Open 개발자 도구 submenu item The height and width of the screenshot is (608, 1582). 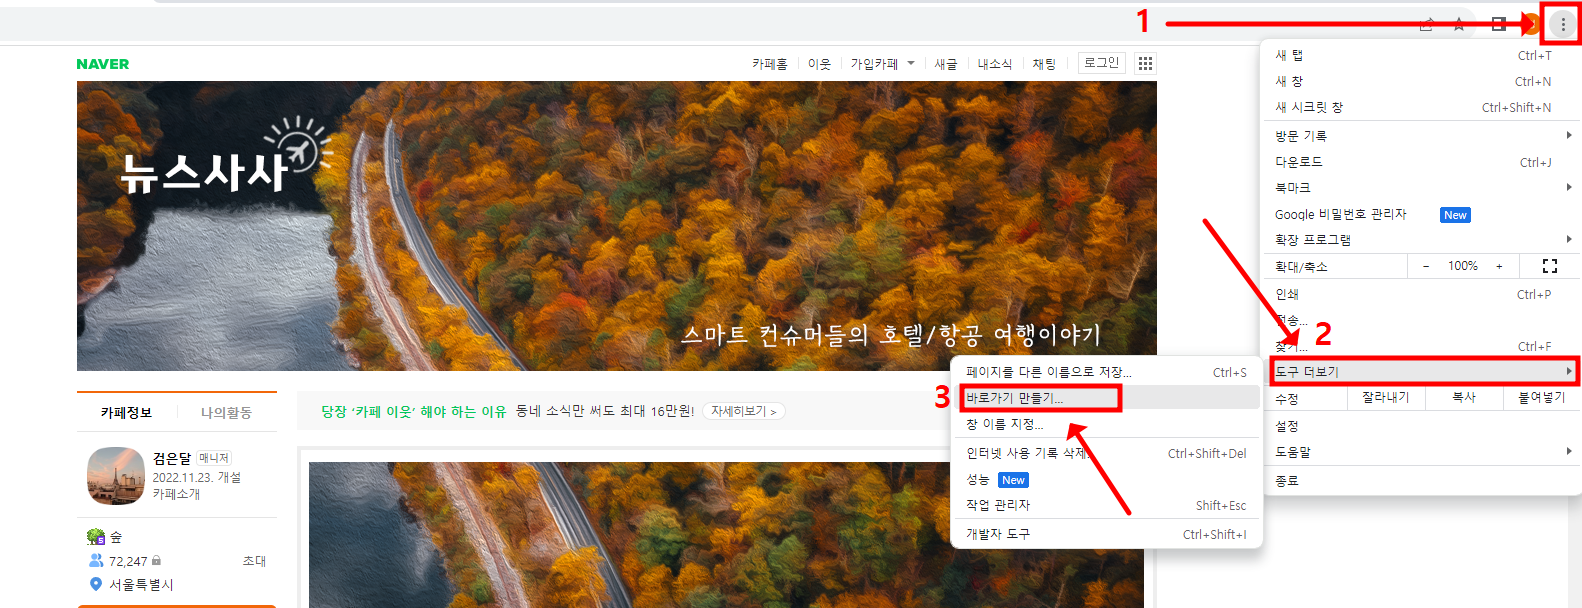point(1106,534)
